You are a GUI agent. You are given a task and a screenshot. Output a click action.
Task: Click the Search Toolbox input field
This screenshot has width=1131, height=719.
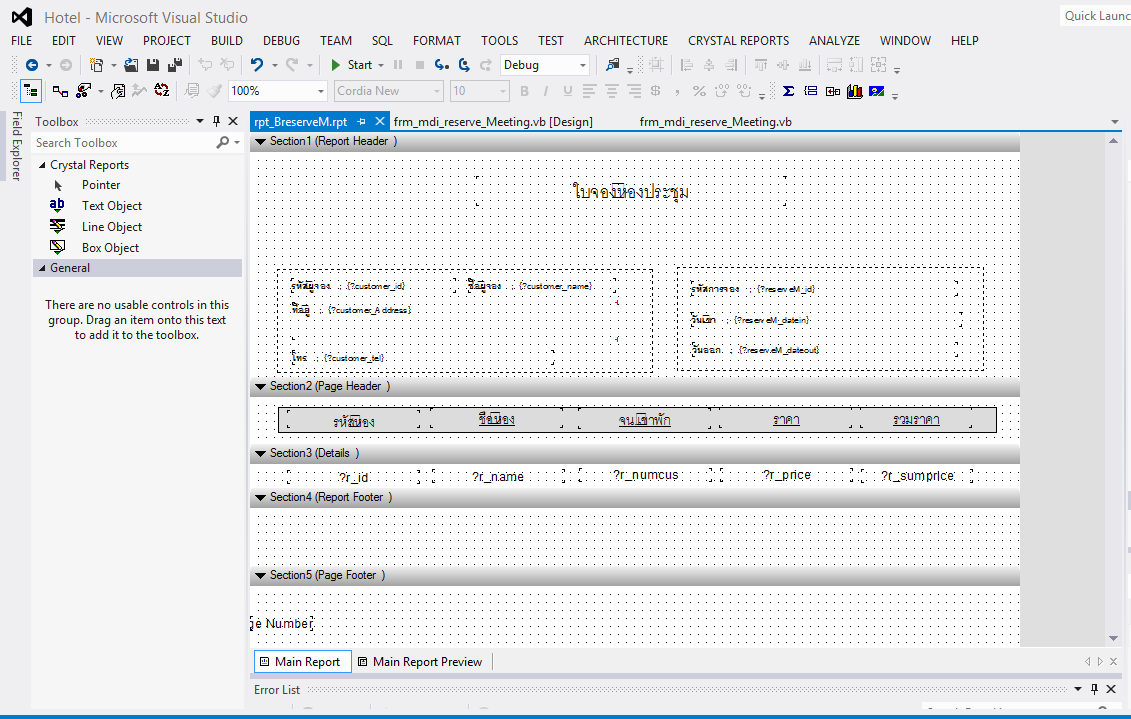click(124, 143)
